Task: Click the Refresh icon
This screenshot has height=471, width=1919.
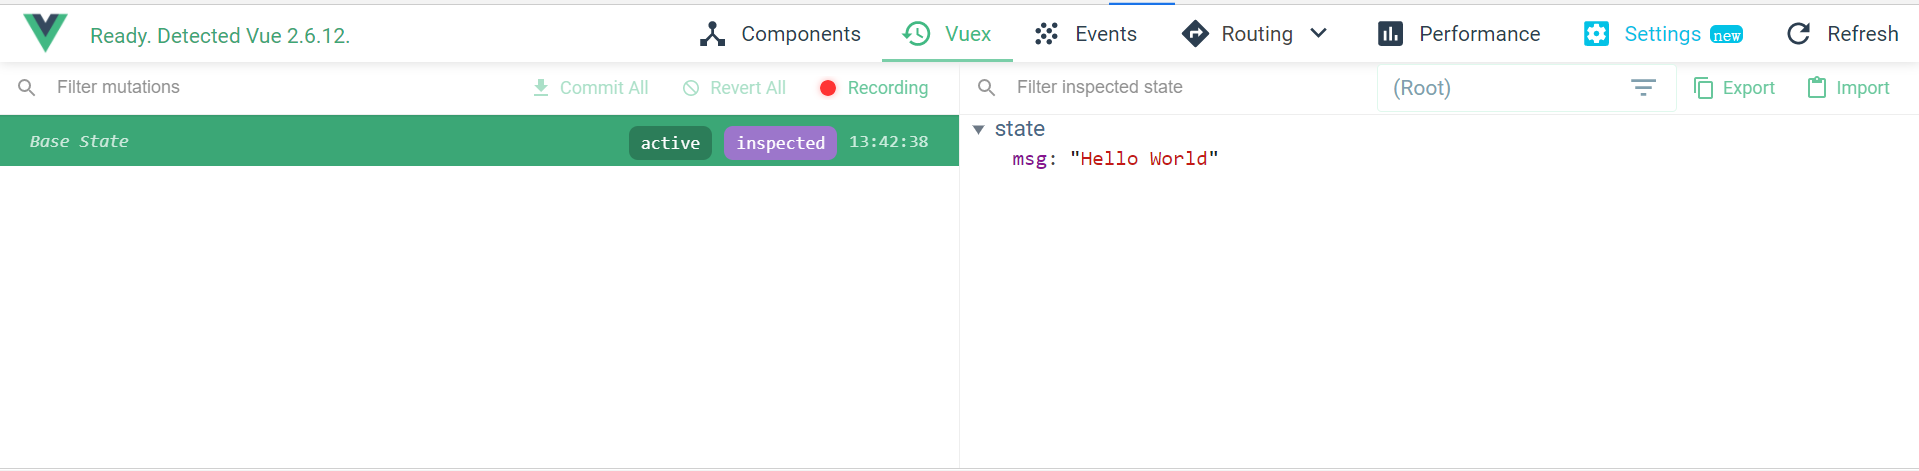Action: click(x=1798, y=34)
